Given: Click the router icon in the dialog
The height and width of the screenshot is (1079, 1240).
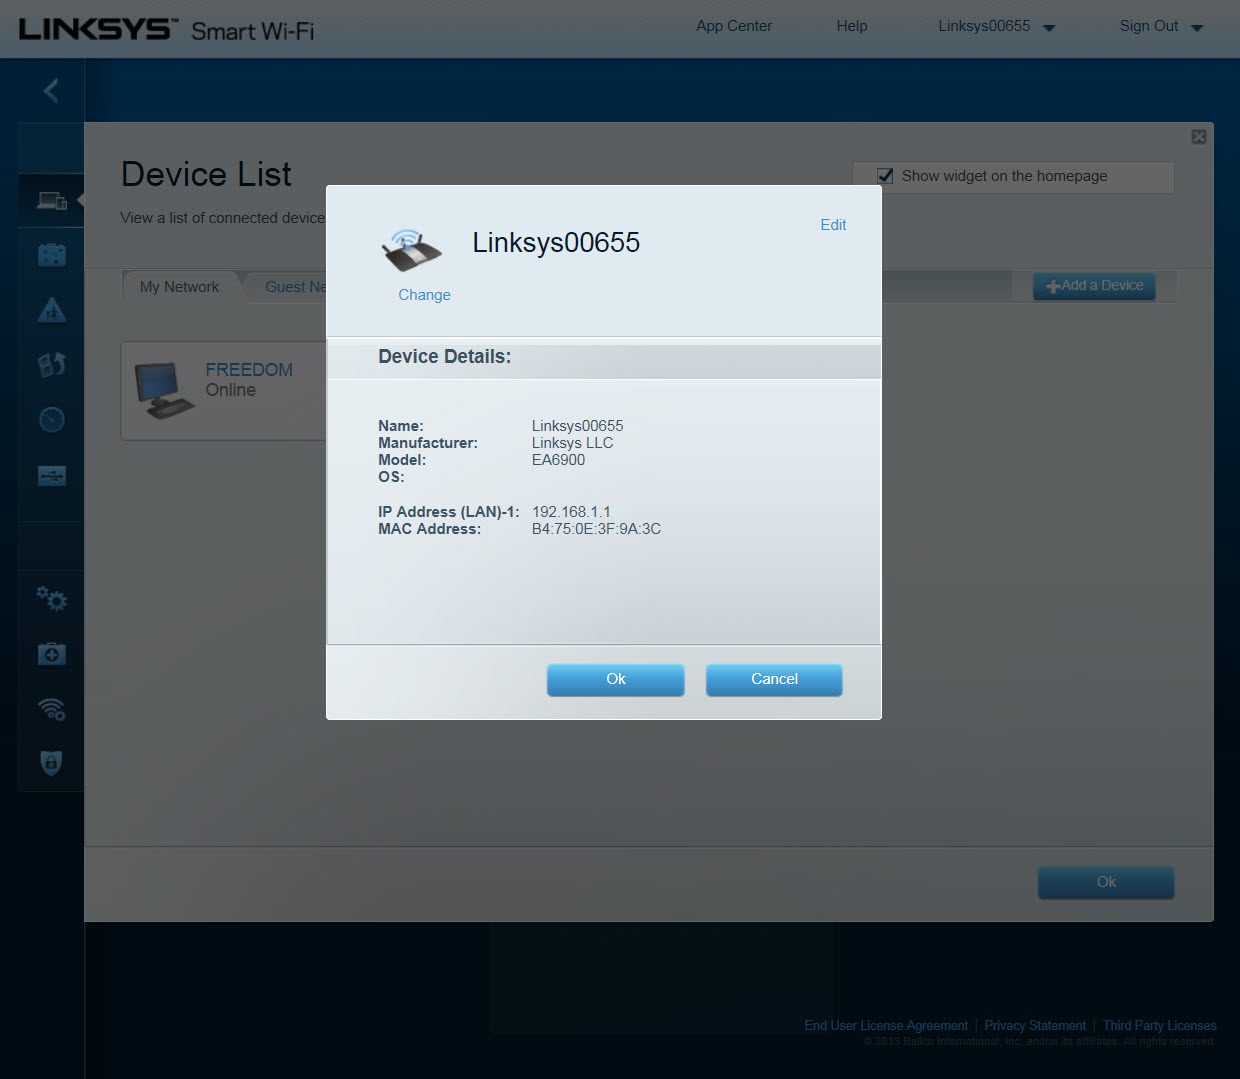Looking at the screenshot, I should coord(411,250).
